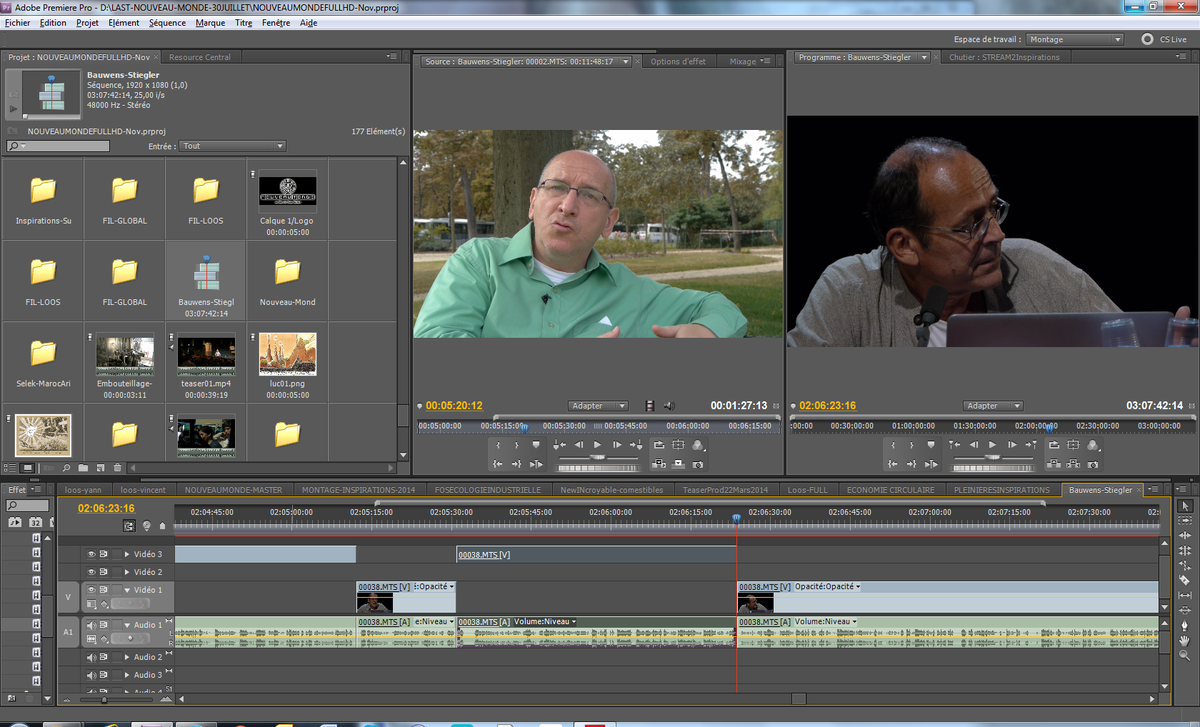Screen dimensions: 1200x727
Task: Open the Resource Central tab
Action: [x=200, y=57]
